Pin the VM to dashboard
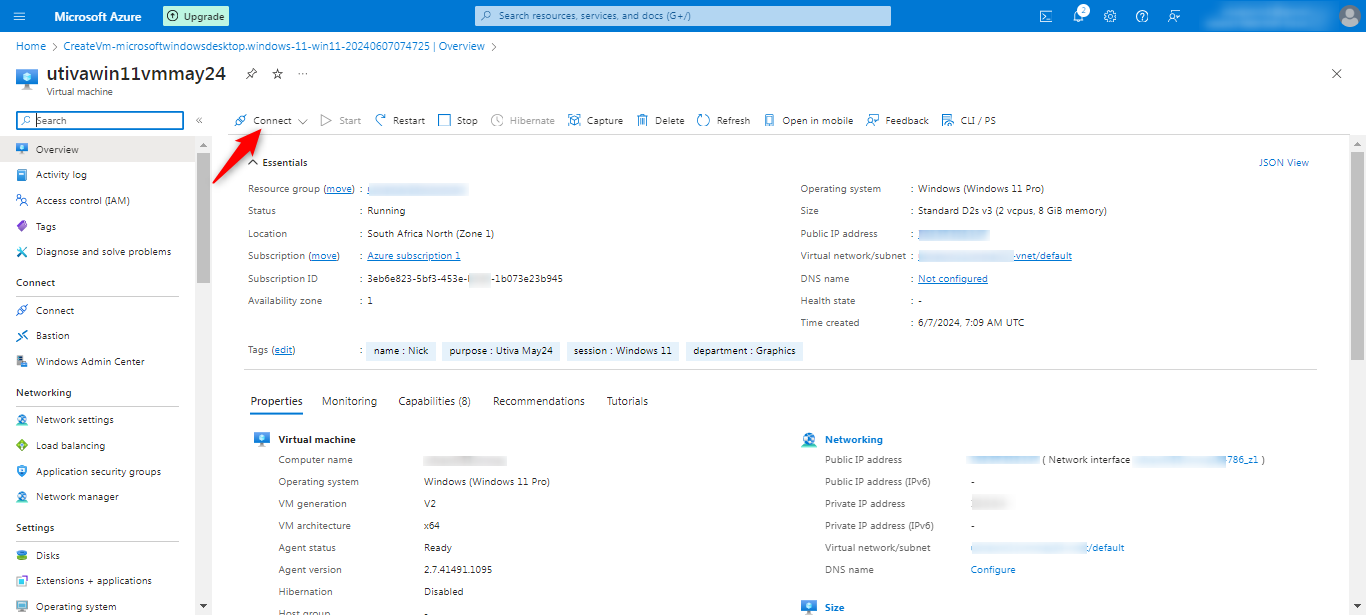This screenshot has width=1366, height=615. (251, 74)
